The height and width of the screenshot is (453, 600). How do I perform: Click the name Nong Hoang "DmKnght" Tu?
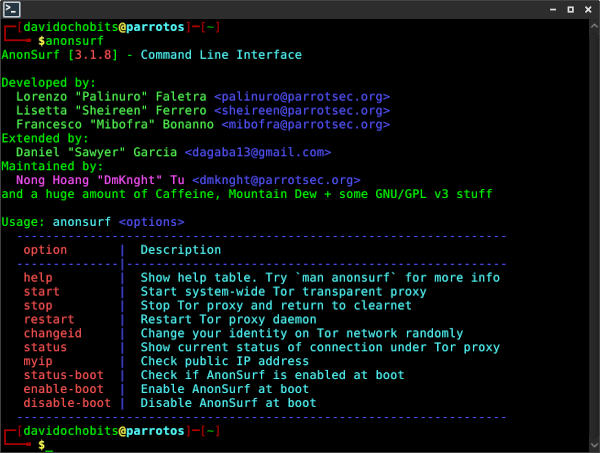tap(100, 180)
